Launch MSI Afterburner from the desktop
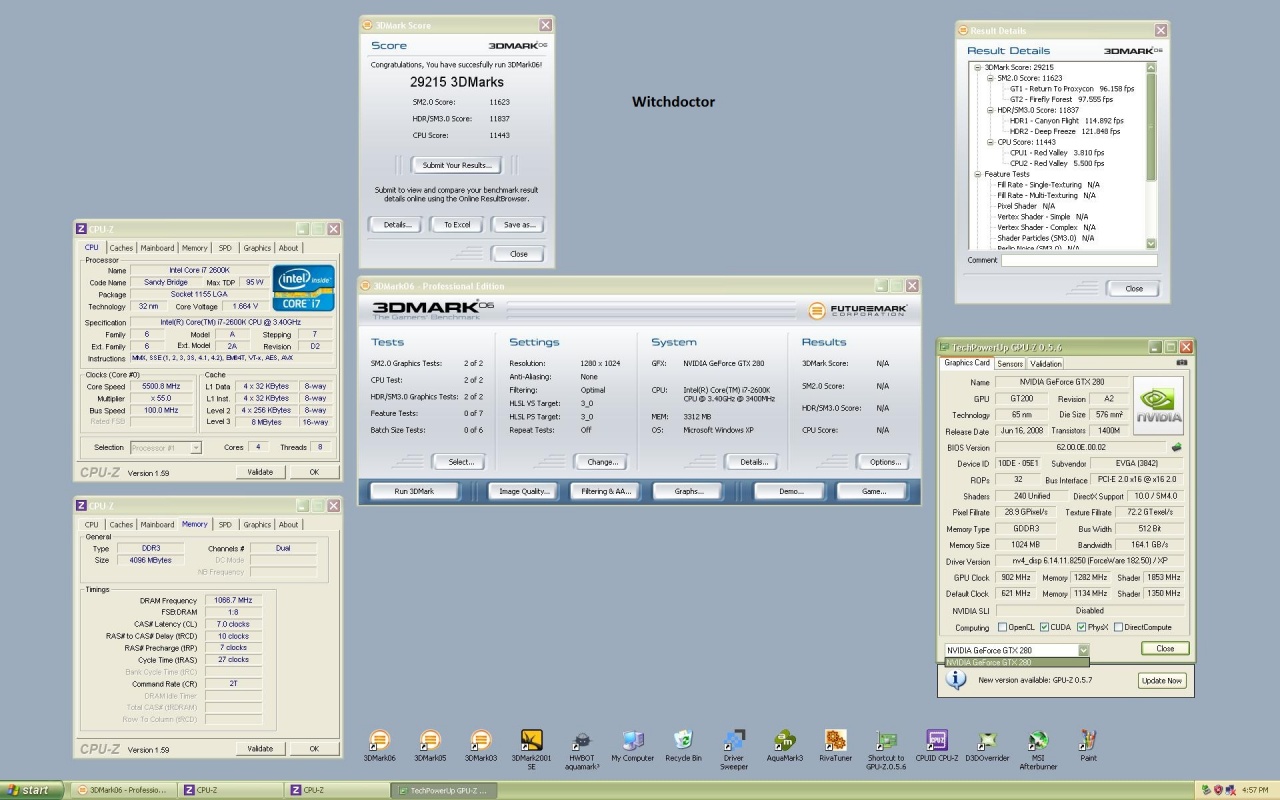 tap(1038, 741)
